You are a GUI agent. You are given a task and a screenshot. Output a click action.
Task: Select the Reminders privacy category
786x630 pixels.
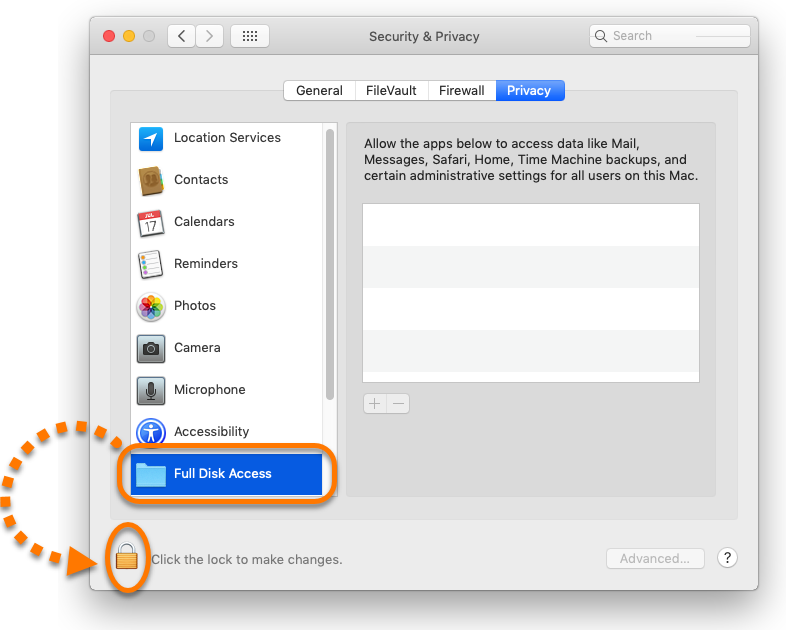(x=227, y=264)
